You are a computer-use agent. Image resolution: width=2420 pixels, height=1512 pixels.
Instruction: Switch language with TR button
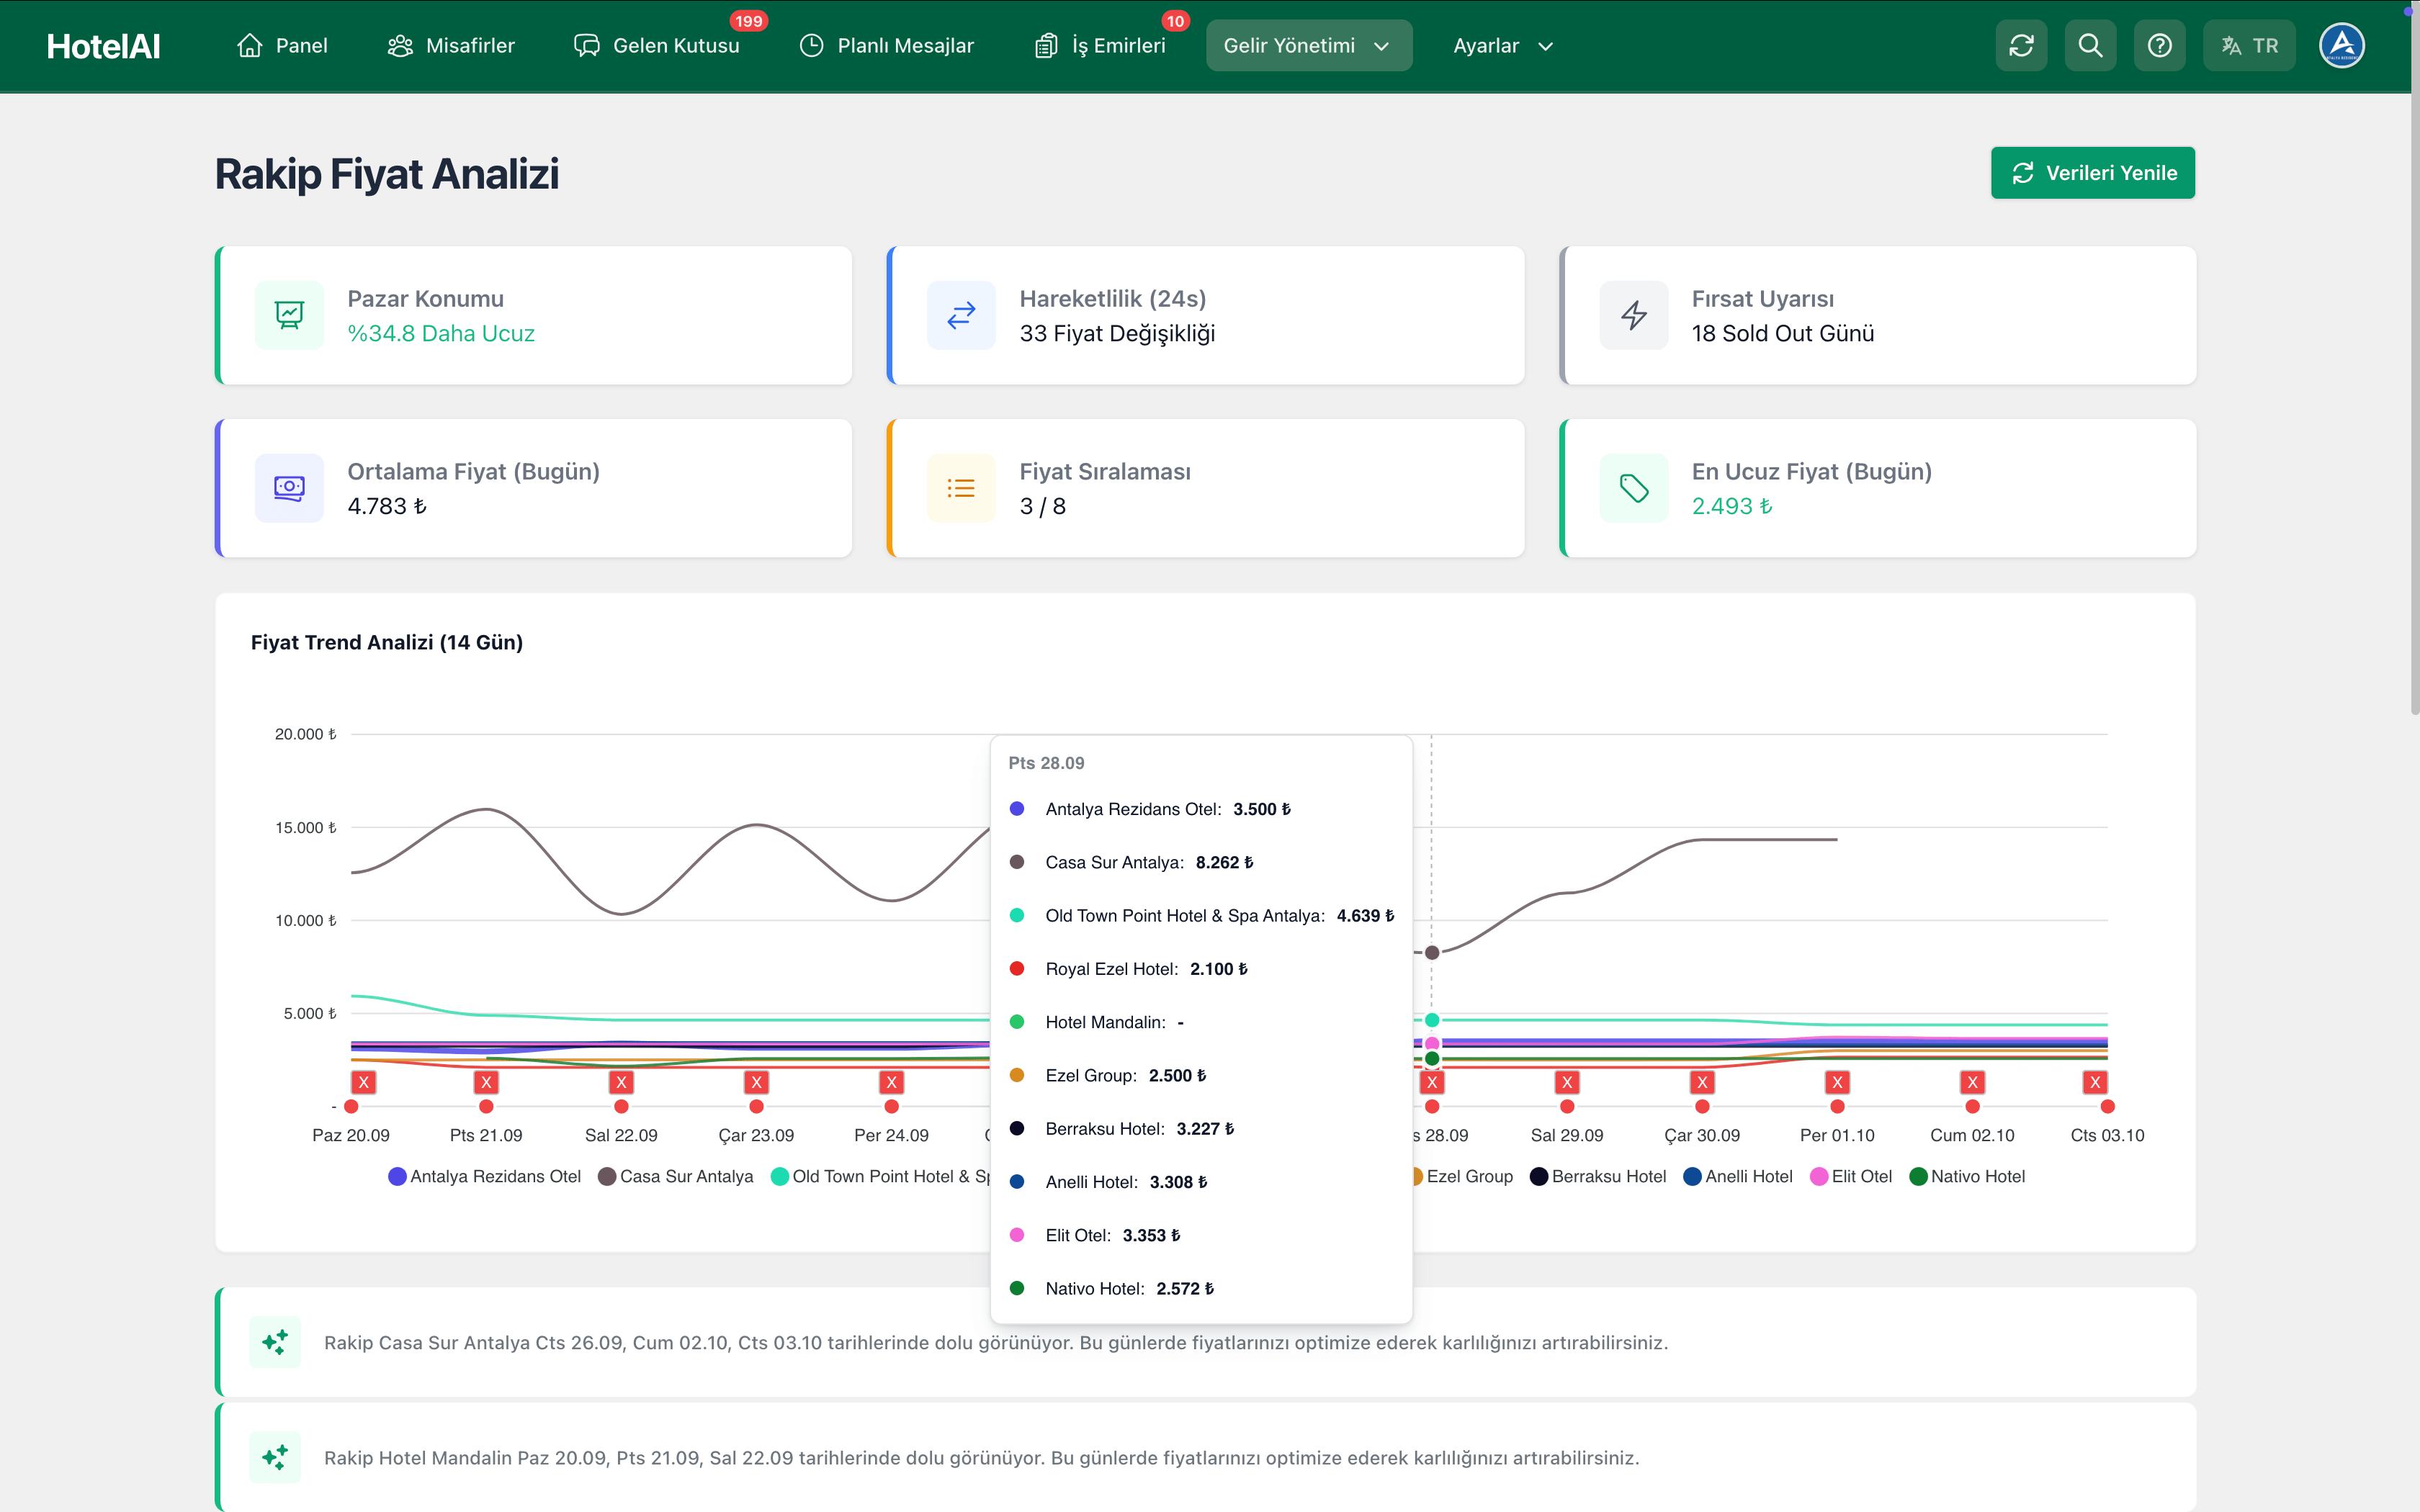click(x=2249, y=46)
